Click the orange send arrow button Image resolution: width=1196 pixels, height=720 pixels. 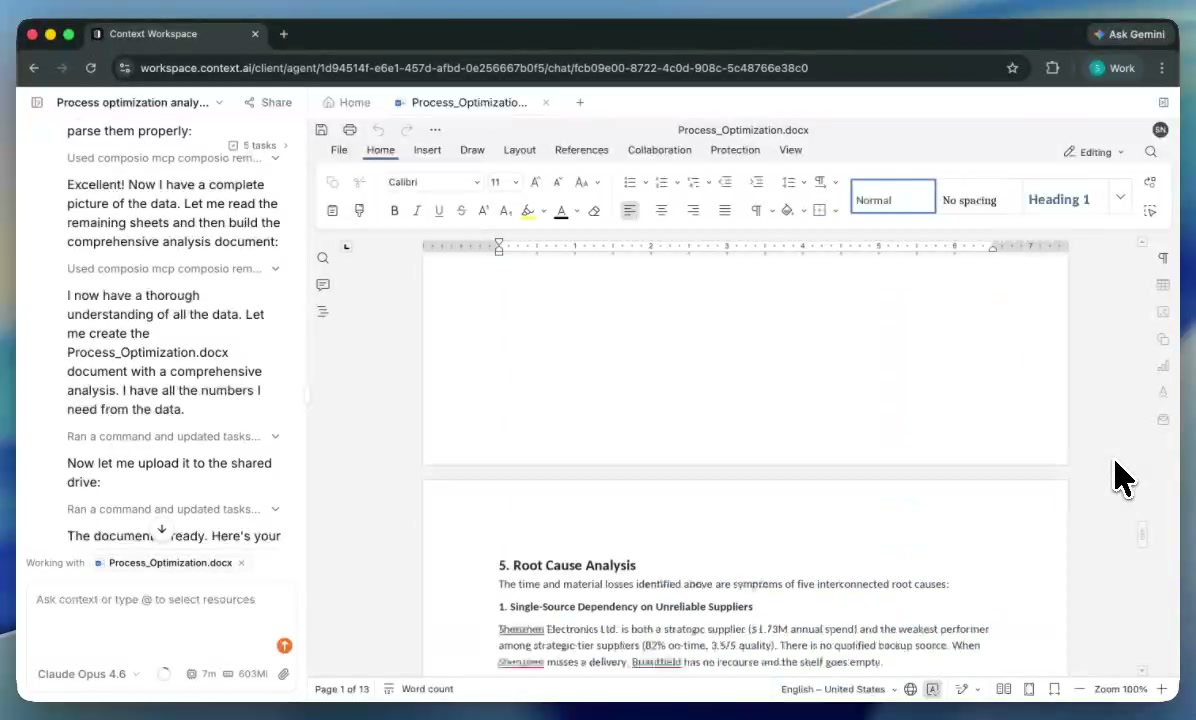[x=285, y=646]
